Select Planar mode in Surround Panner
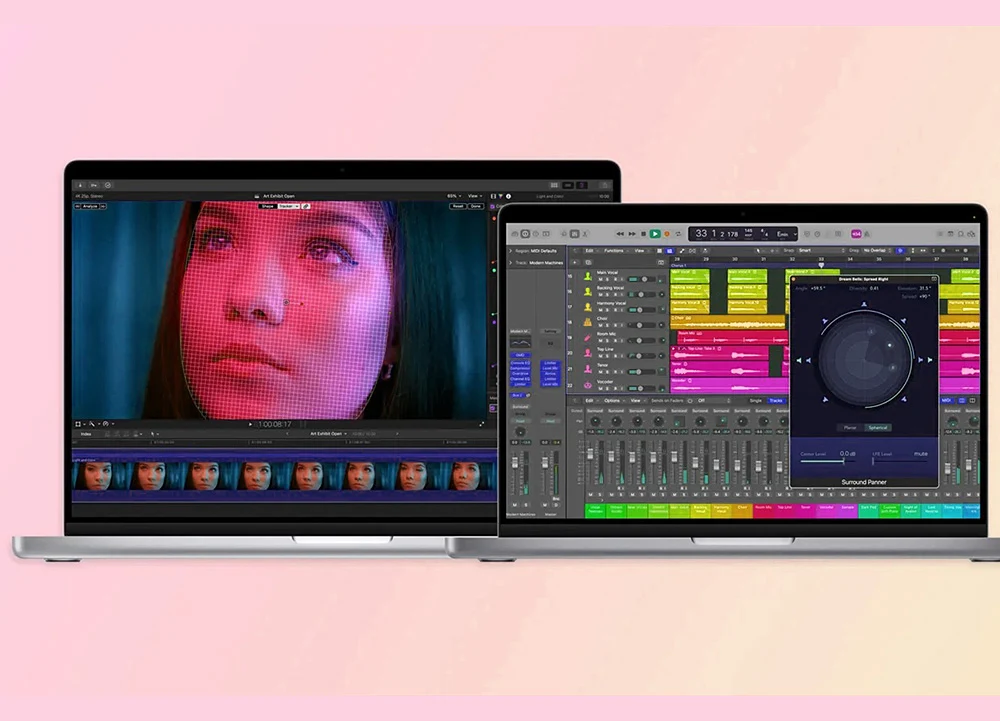The height and width of the screenshot is (721, 1000). [850, 427]
